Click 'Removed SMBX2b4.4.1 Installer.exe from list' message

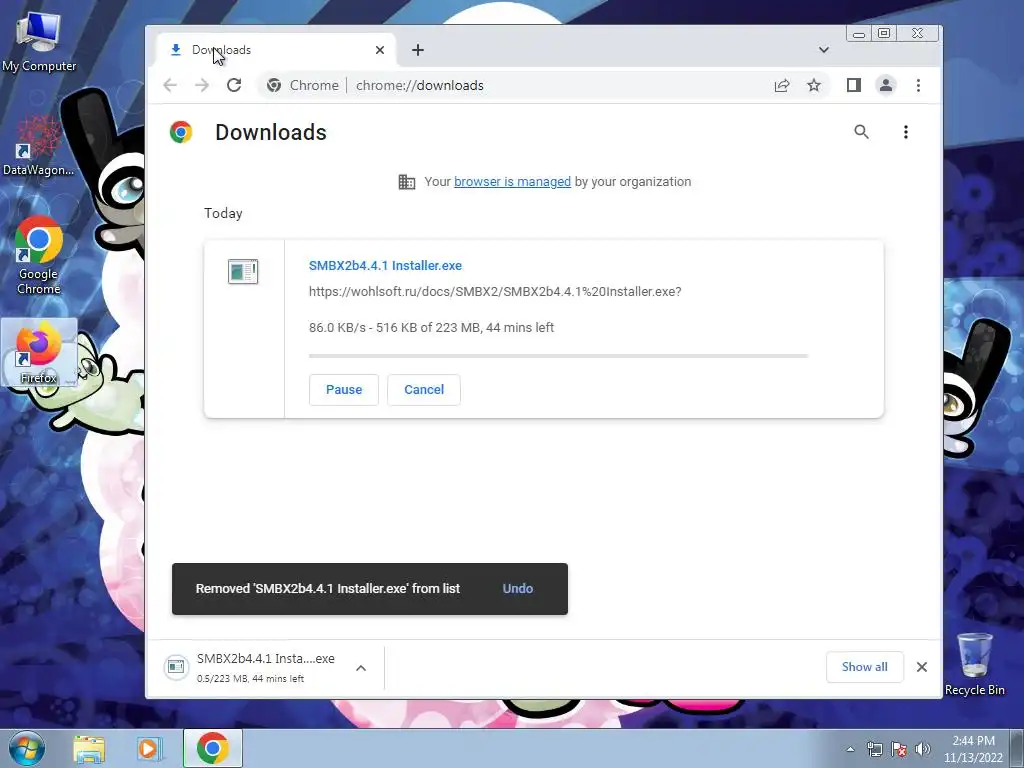click(328, 588)
